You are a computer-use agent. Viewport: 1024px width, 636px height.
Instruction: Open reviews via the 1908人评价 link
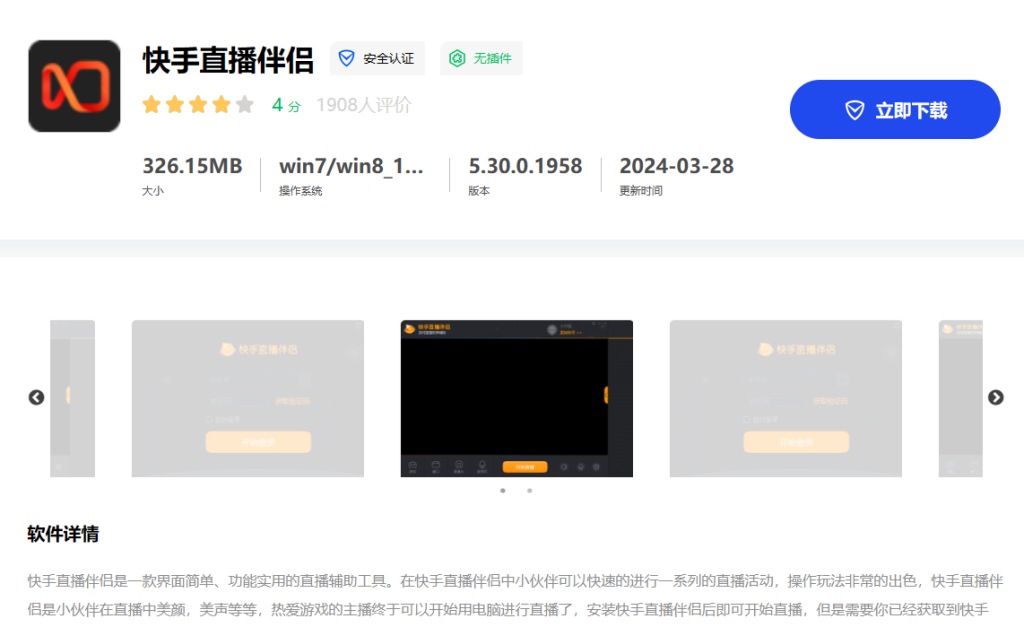click(363, 104)
